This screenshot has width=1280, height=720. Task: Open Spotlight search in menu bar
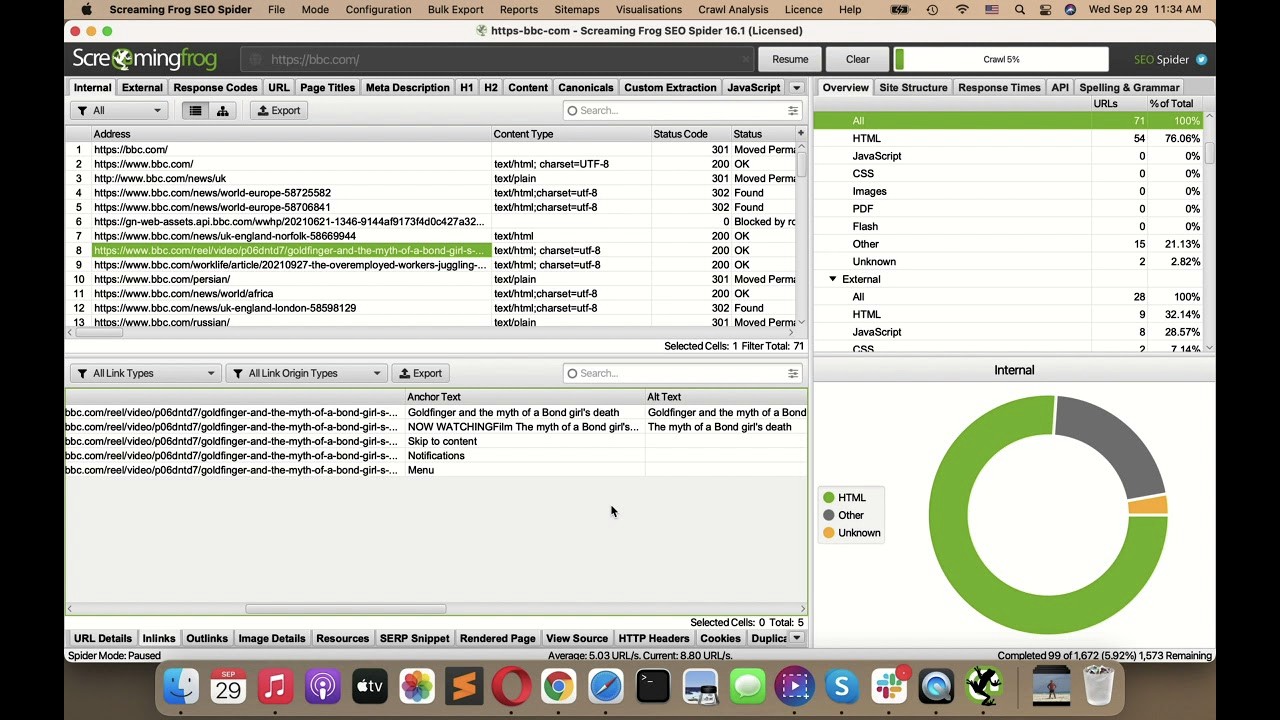tap(1019, 9)
